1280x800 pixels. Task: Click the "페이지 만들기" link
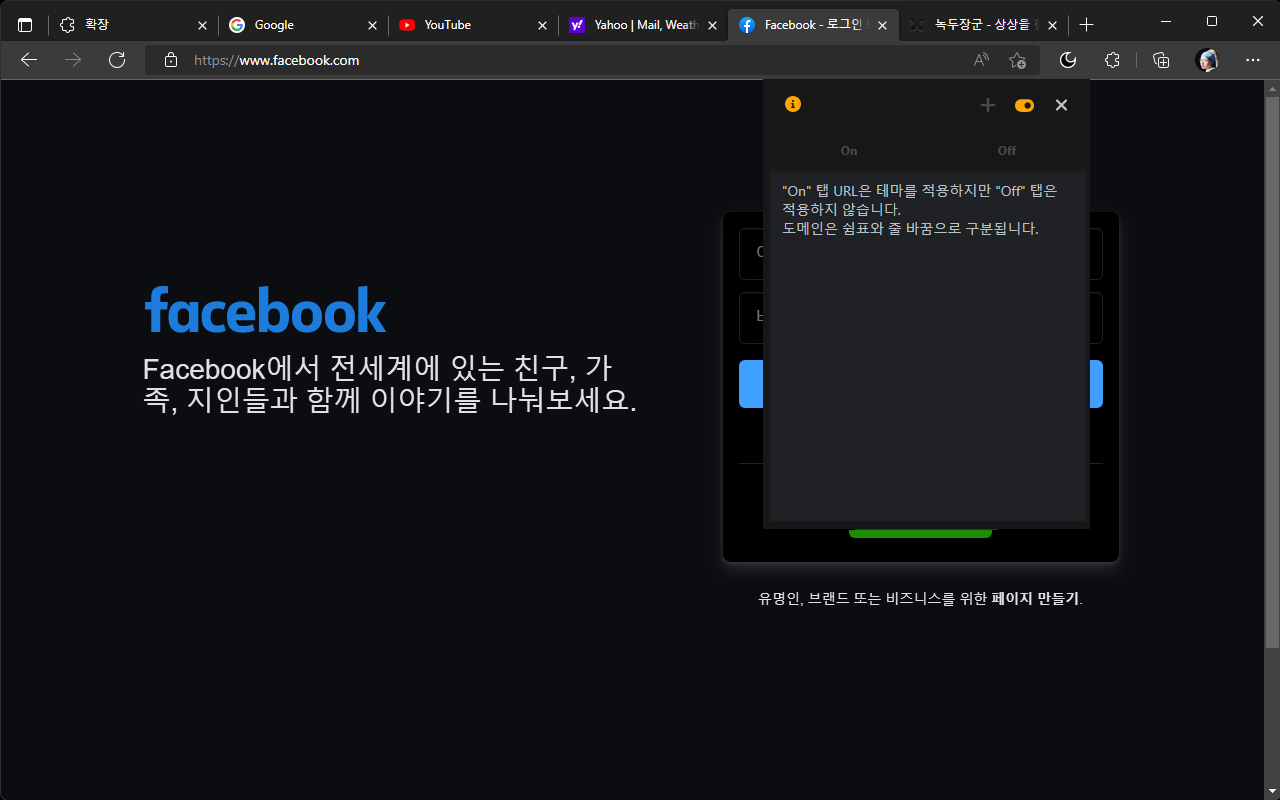(1035, 599)
